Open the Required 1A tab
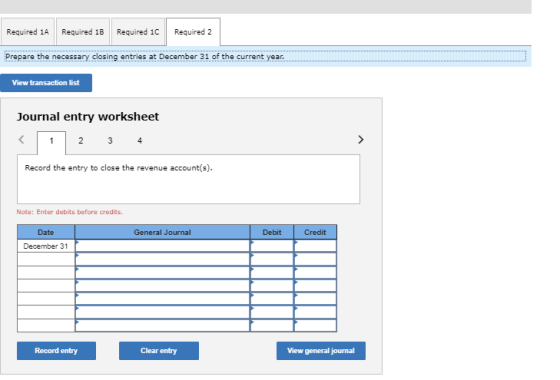The width and height of the screenshot is (560, 380). coord(28,32)
